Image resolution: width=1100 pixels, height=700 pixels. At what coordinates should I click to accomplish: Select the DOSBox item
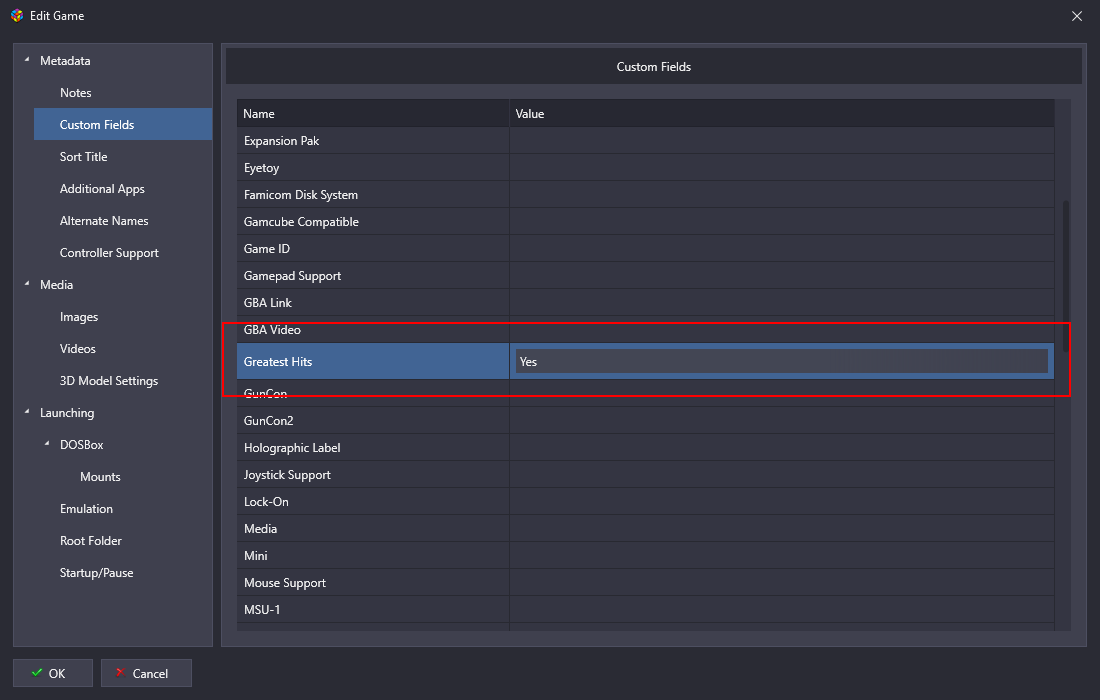[81, 445]
